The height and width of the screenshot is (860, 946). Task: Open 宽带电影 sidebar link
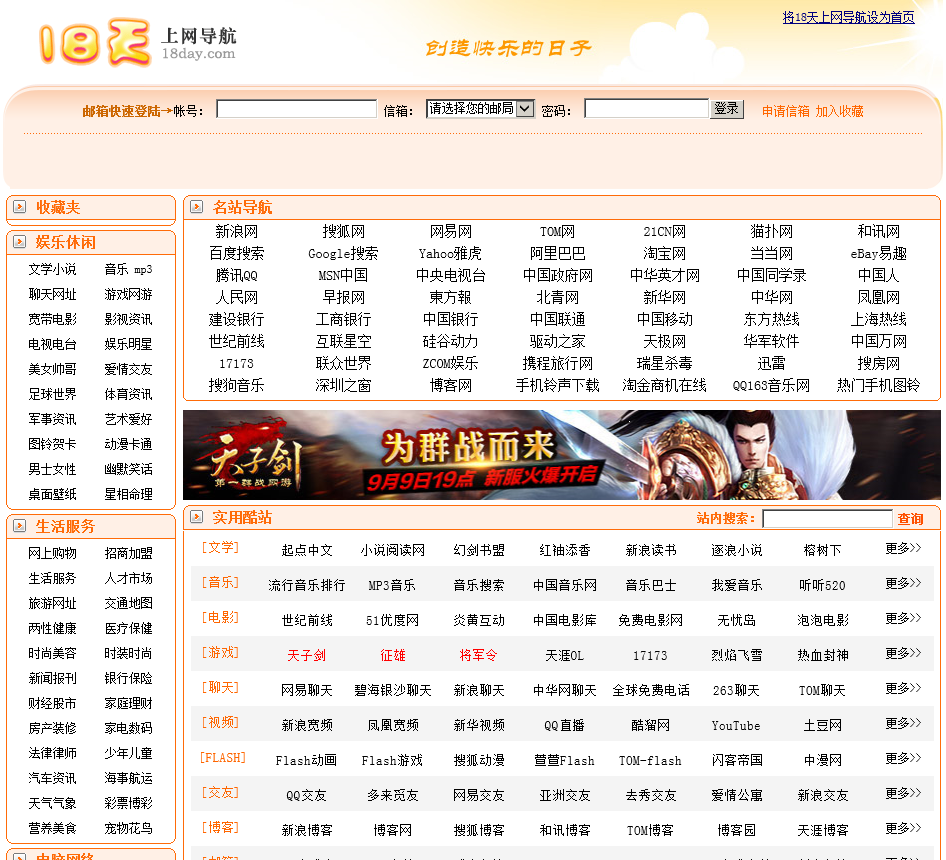pyautogui.click(x=52, y=319)
